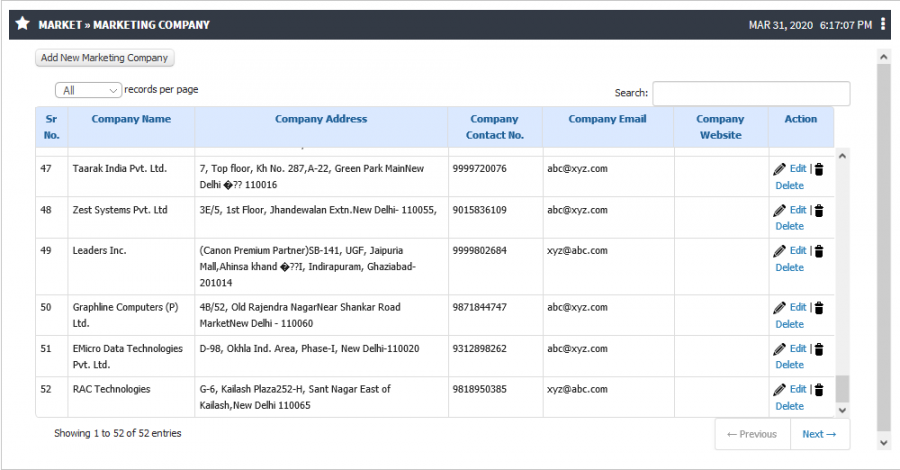Sort by Sr No. column header
The width and height of the screenshot is (900, 470).
click(51, 127)
